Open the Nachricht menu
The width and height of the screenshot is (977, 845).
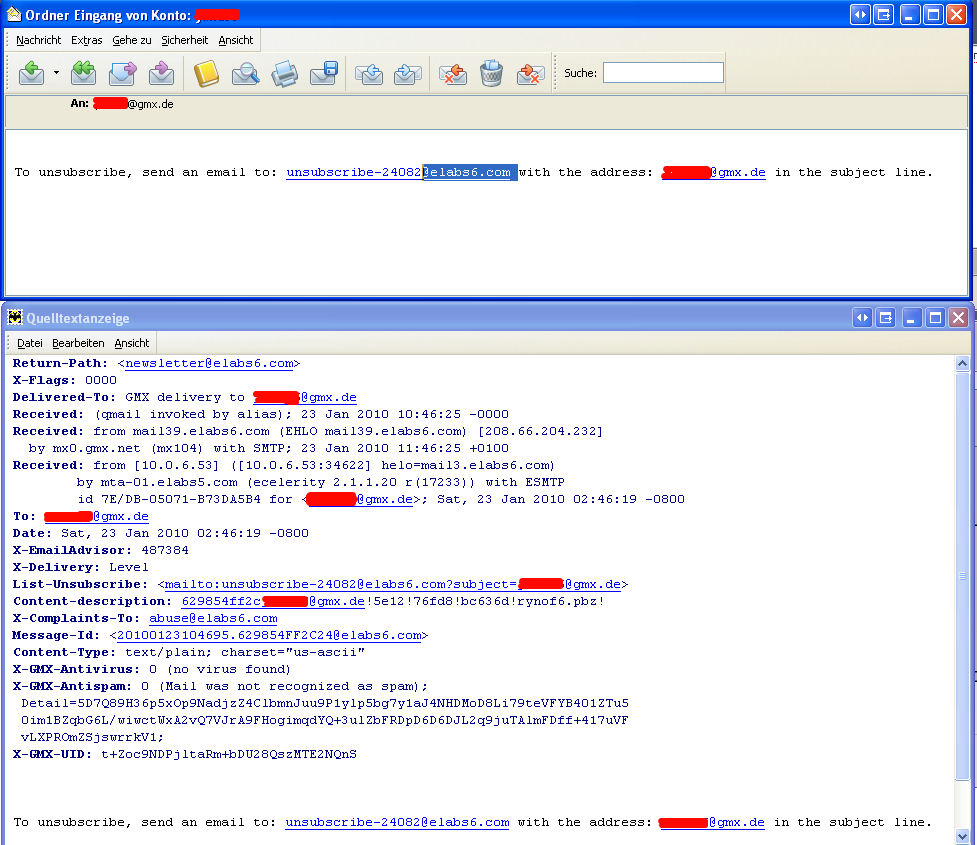(39, 40)
